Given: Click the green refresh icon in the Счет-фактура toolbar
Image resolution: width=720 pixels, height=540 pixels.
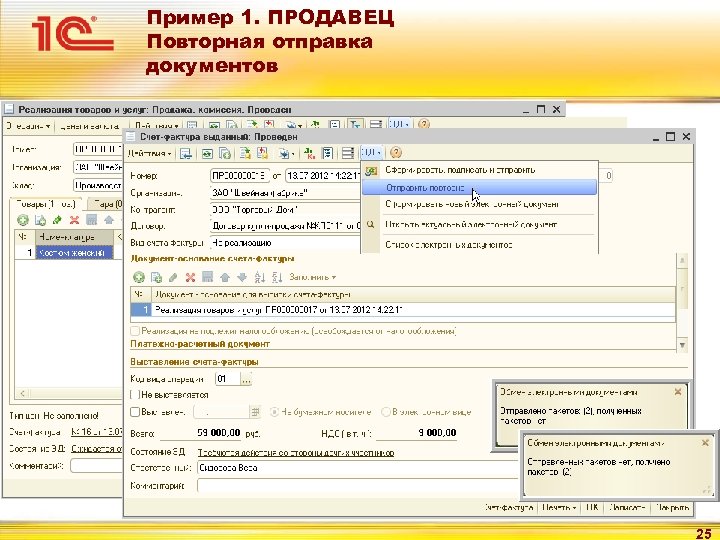Looking at the screenshot, I should tap(207, 153).
